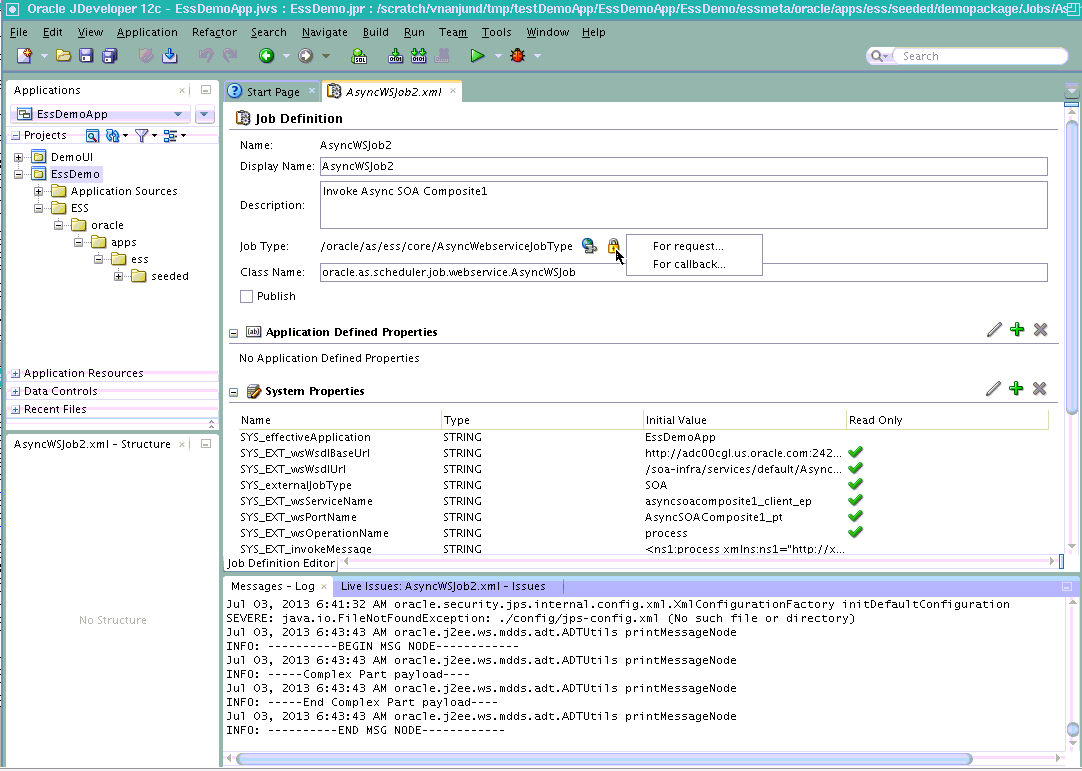The width and height of the screenshot is (1082, 771).
Task: Open the SQL worksheet icon
Action: pos(359,56)
